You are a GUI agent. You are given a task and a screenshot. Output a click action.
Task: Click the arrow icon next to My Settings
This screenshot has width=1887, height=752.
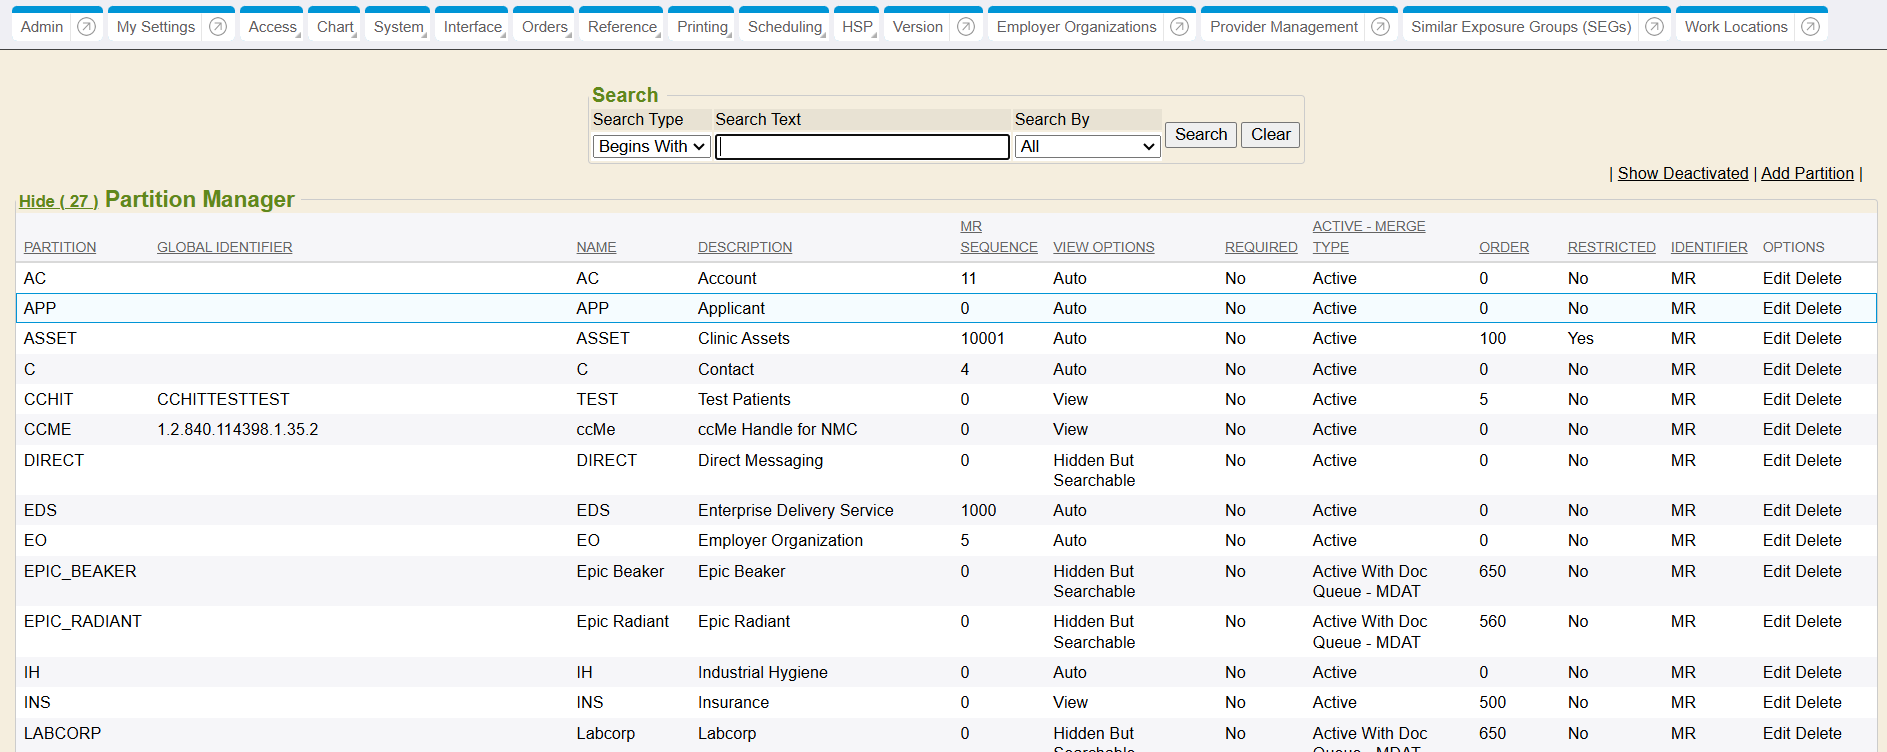(218, 27)
